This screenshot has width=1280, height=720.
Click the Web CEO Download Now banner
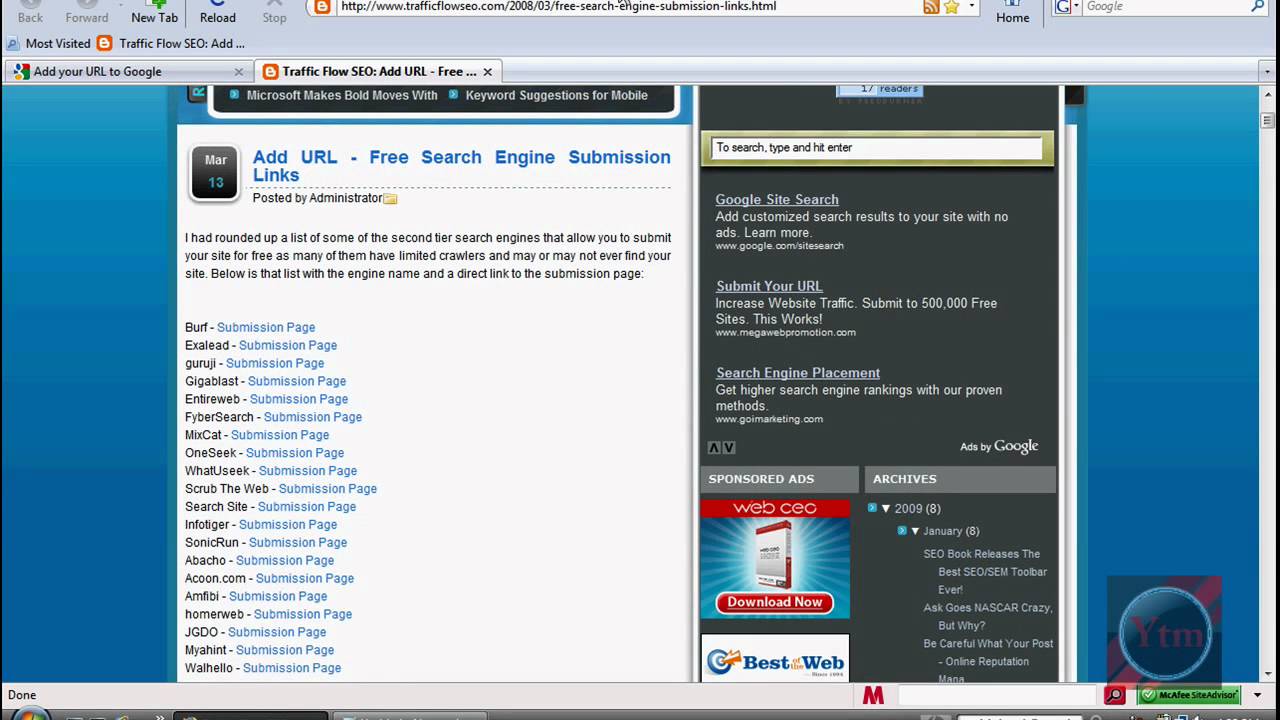click(775, 559)
